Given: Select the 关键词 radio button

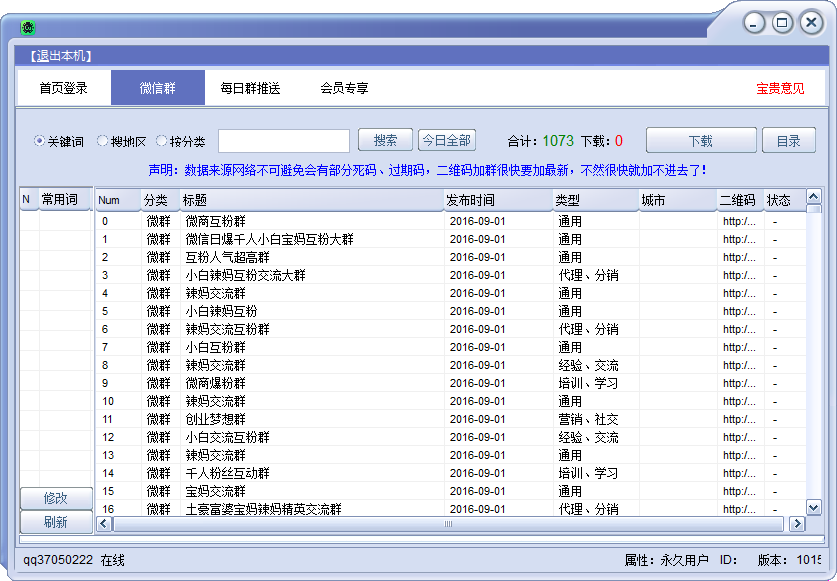Looking at the screenshot, I should [40, 141].
